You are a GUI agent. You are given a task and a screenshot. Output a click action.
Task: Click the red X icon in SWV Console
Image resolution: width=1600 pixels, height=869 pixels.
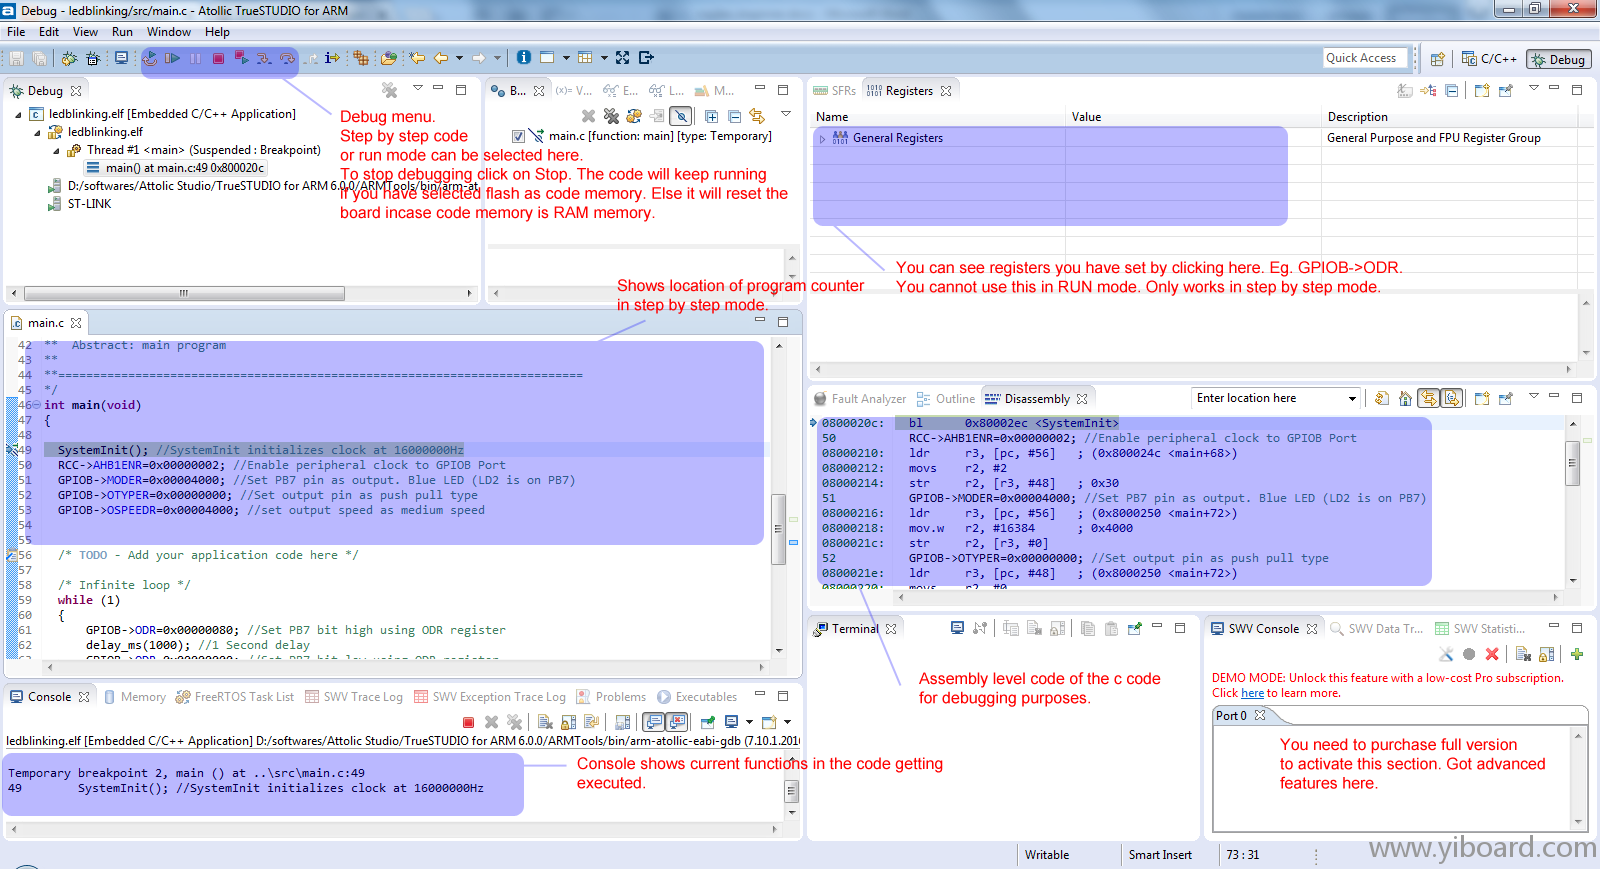click(1492, 654)
